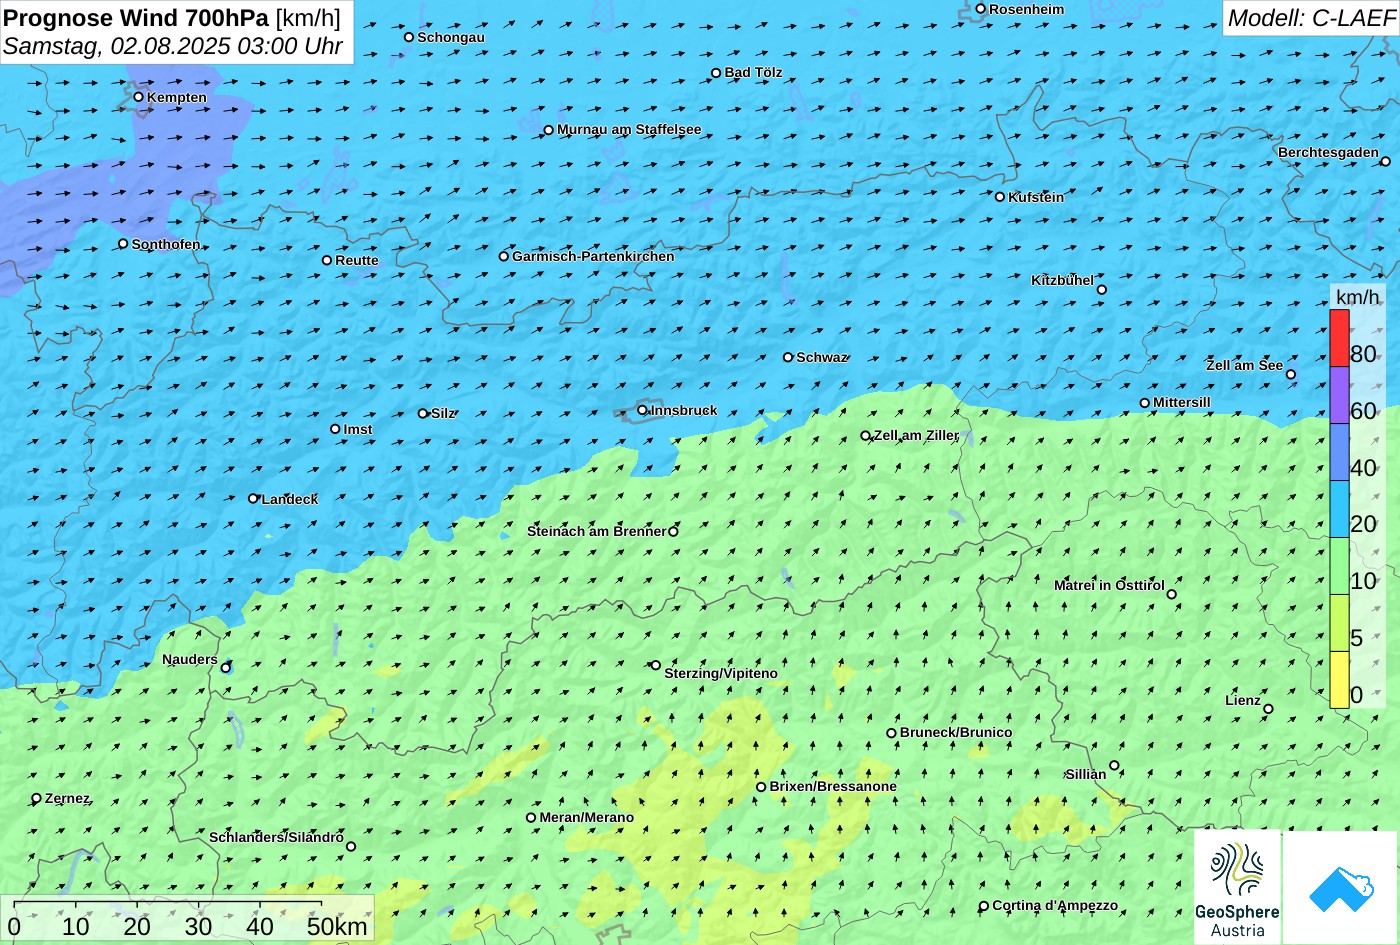Image resolution: width=1400 pixels, height=945 pixels.
Task: Click the Lienz city marker
Action: pyautogui.click(x=1268, y=709)
